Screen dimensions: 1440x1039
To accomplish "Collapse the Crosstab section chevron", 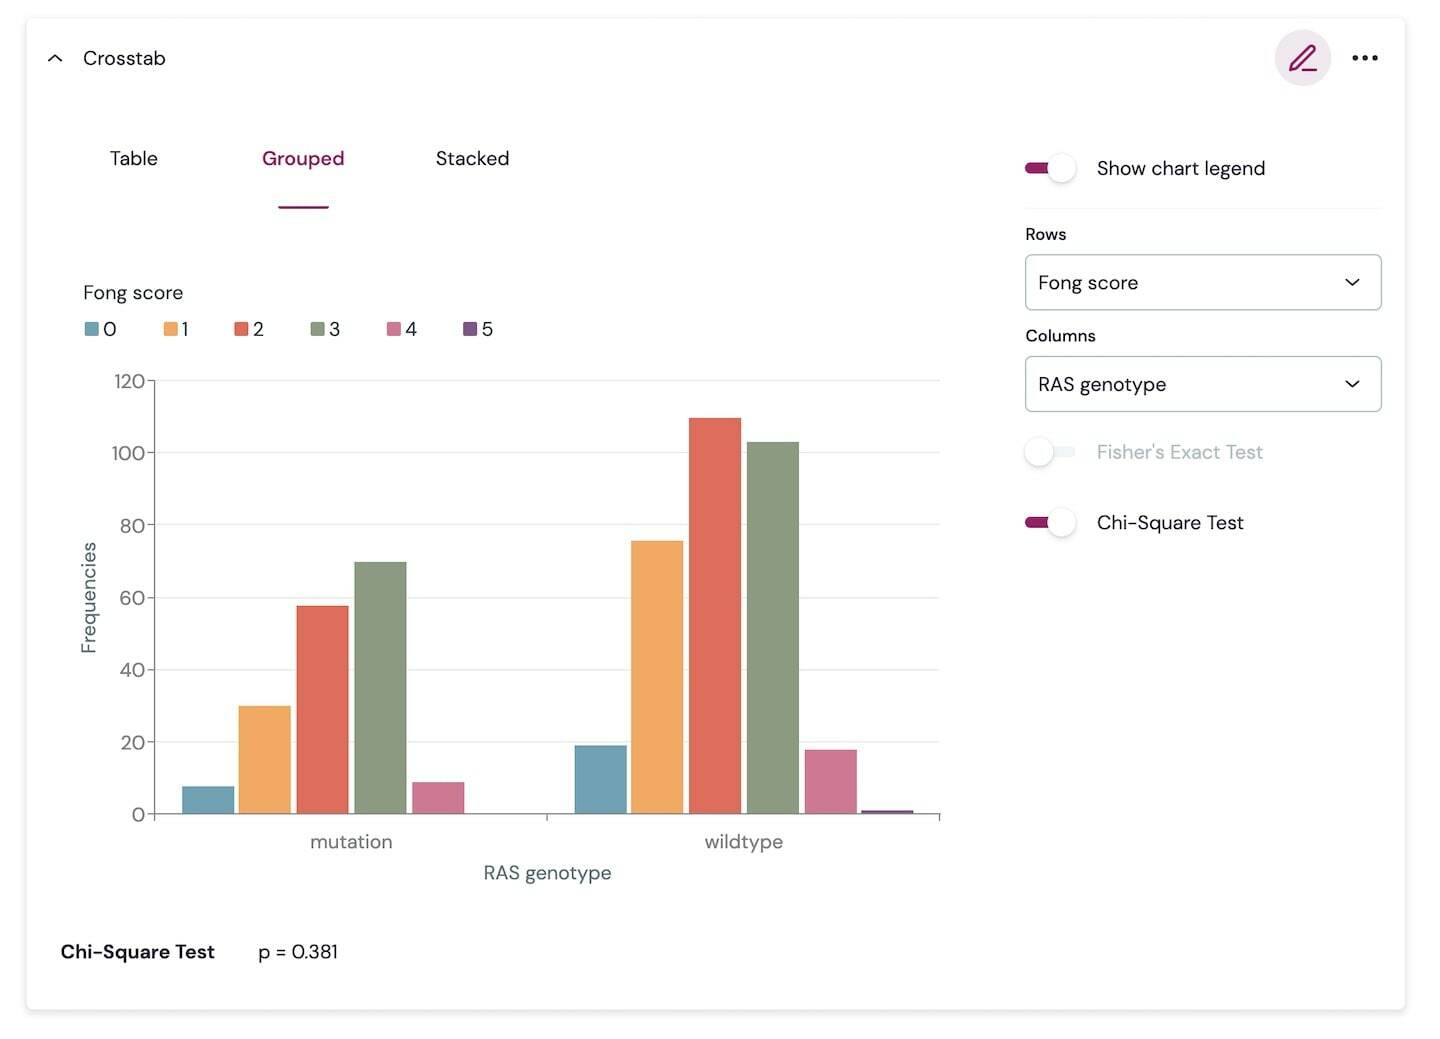I will point(55,58).
